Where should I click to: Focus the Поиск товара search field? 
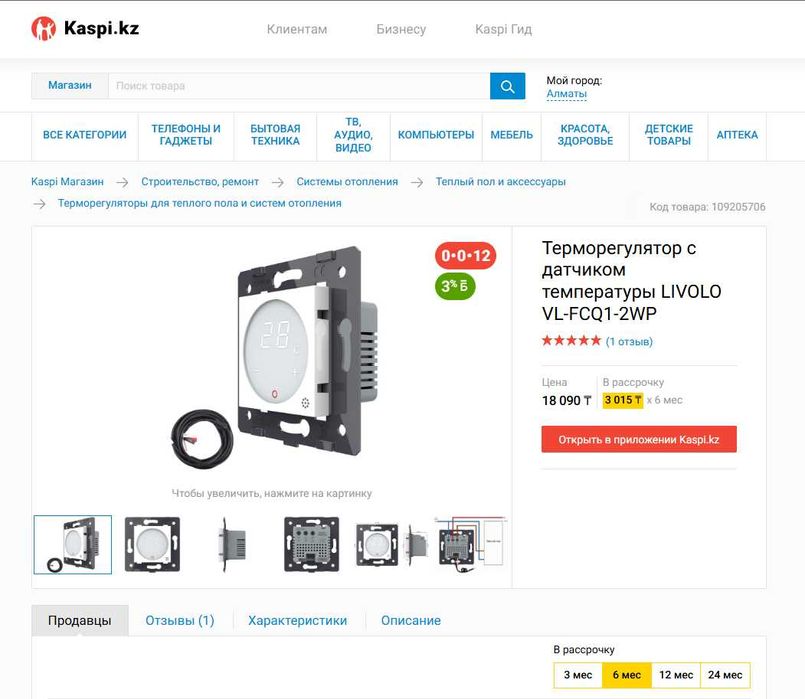pyautogui.click(x=299, y=86)
